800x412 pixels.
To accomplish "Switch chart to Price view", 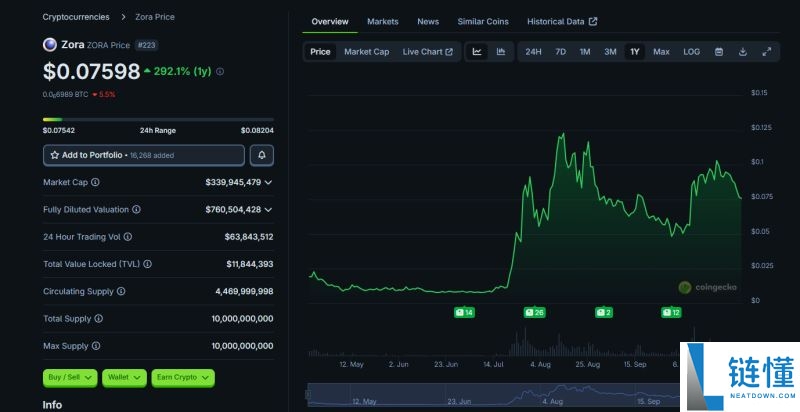I will click(320, 52).
